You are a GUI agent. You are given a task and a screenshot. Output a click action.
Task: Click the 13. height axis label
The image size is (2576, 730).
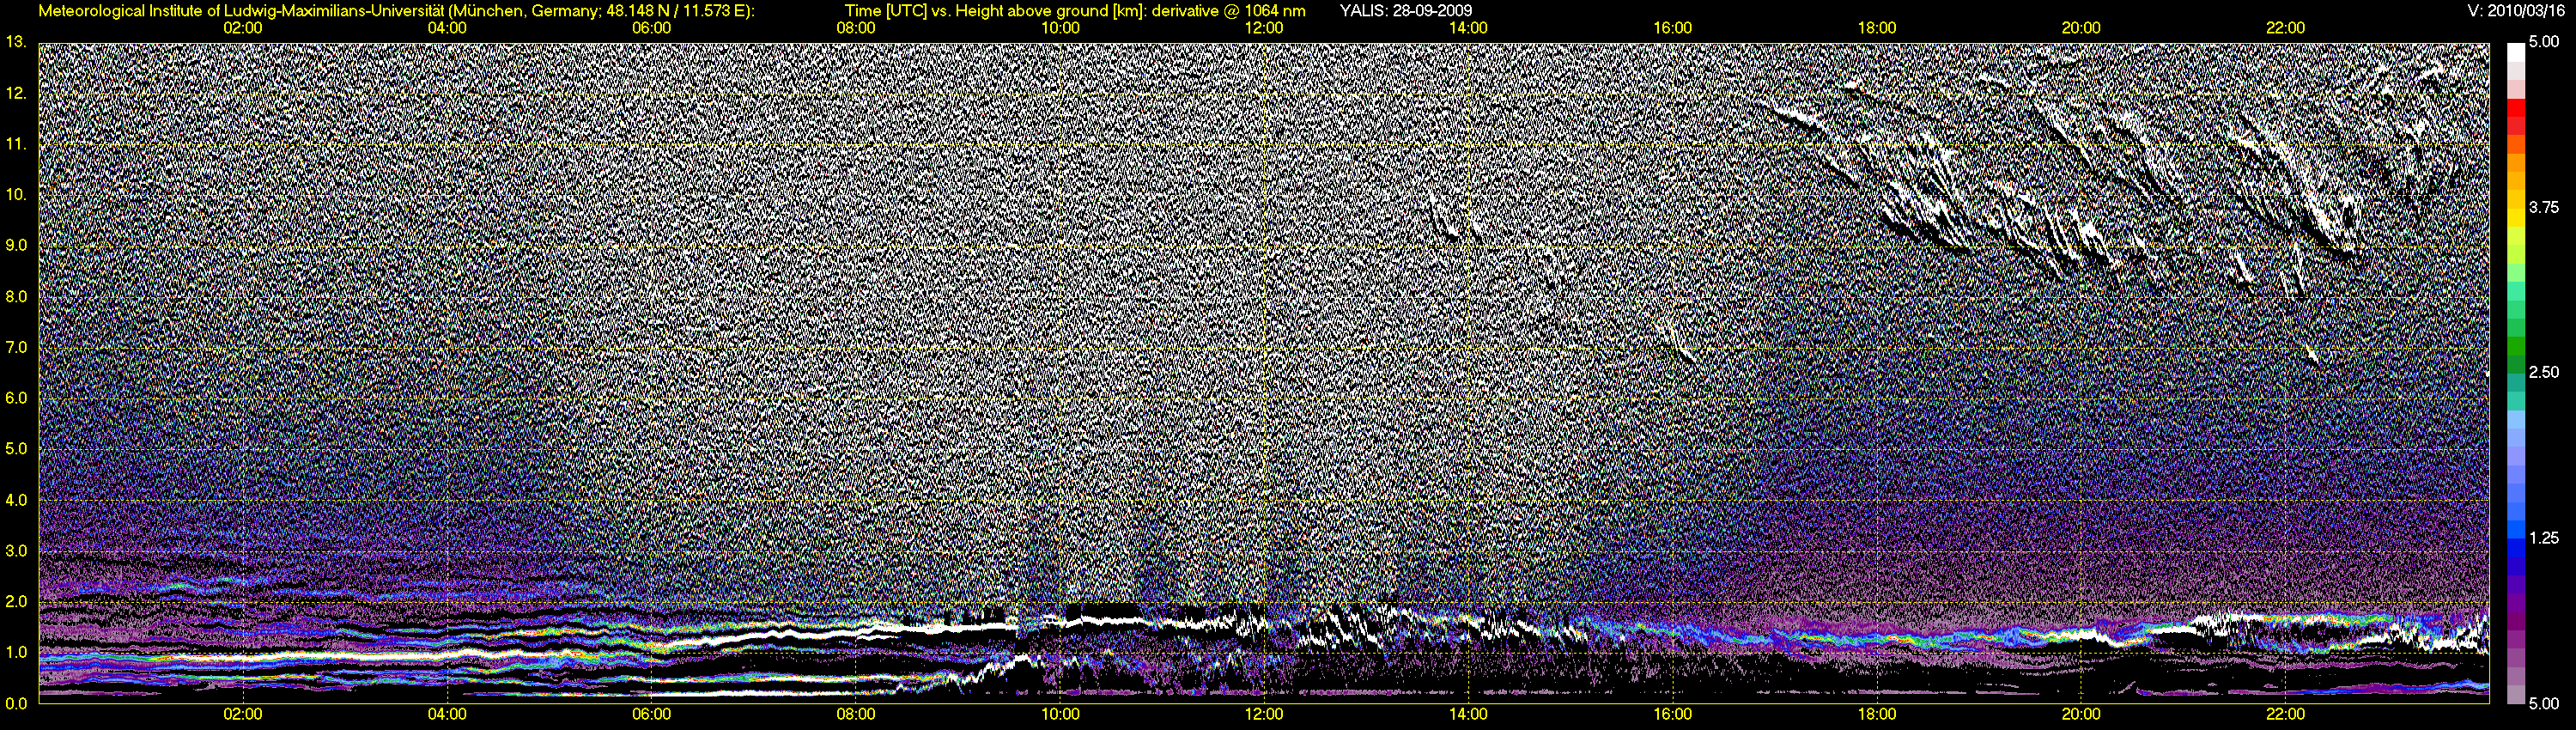(x=16, y=42)
